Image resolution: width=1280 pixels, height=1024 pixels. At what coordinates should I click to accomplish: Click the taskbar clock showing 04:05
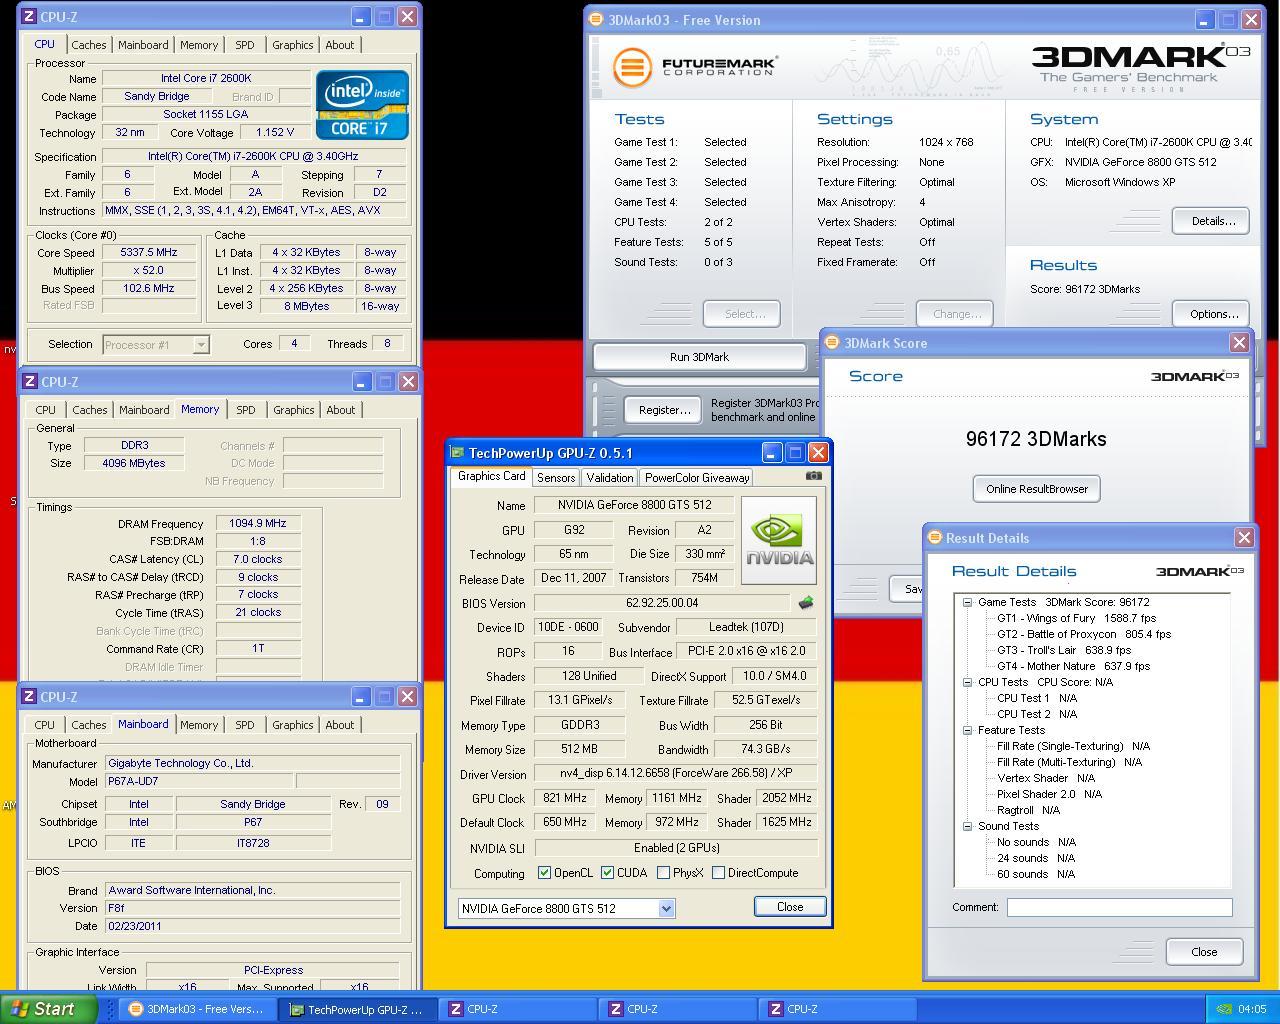(1252, 1009)
